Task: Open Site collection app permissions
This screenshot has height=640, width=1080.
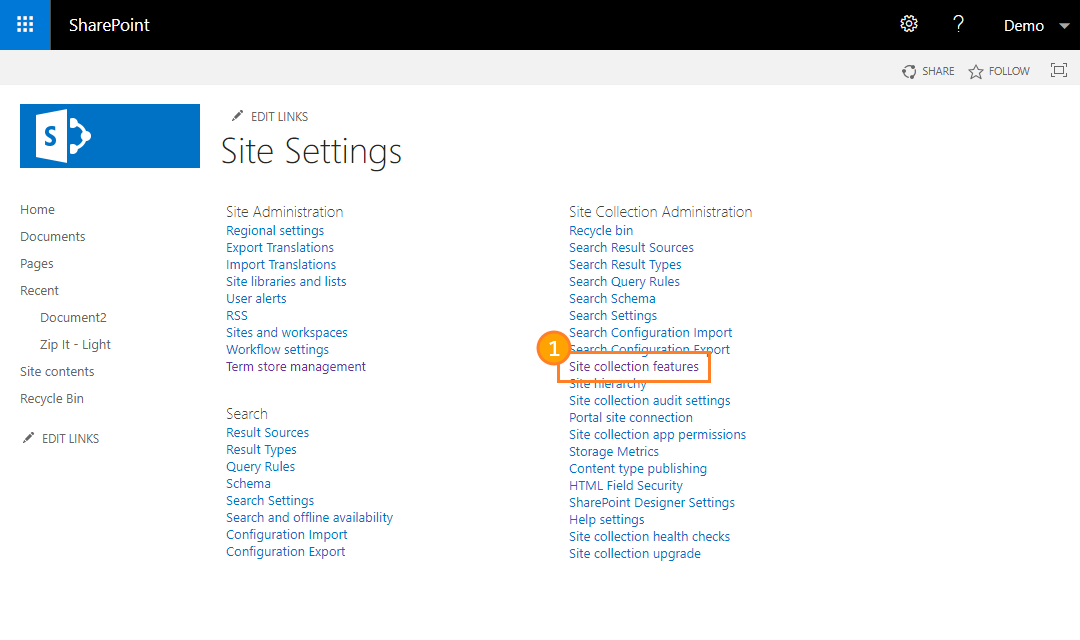Action: 657,435
